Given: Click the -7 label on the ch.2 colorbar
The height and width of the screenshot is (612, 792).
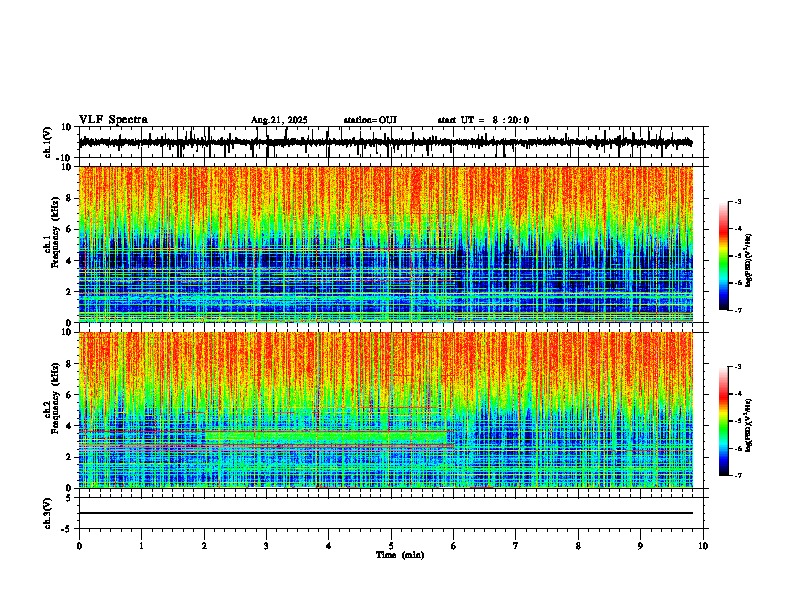Looking at the screenshot, I should 738,475.
